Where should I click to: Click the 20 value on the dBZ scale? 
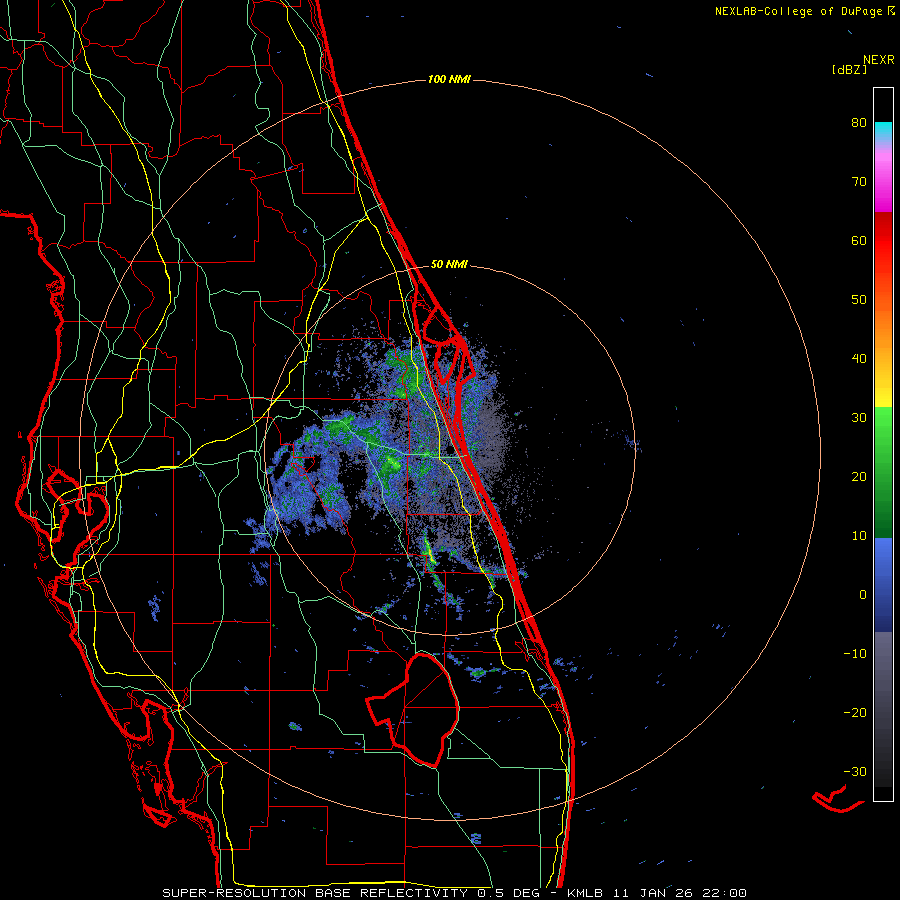[859, 477]
